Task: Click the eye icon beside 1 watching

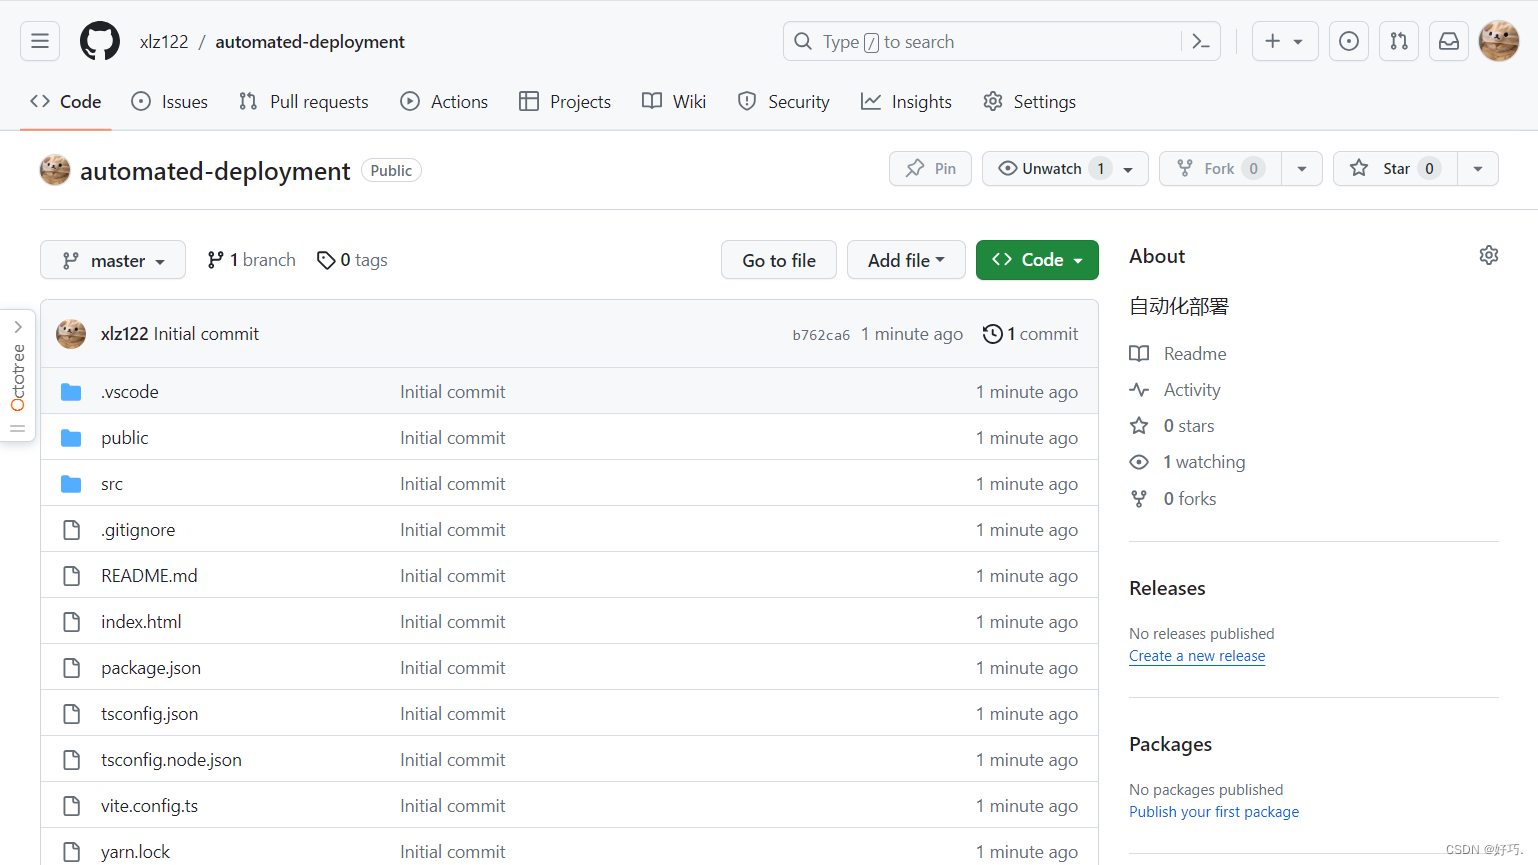Action: (x=1139, y=462)
